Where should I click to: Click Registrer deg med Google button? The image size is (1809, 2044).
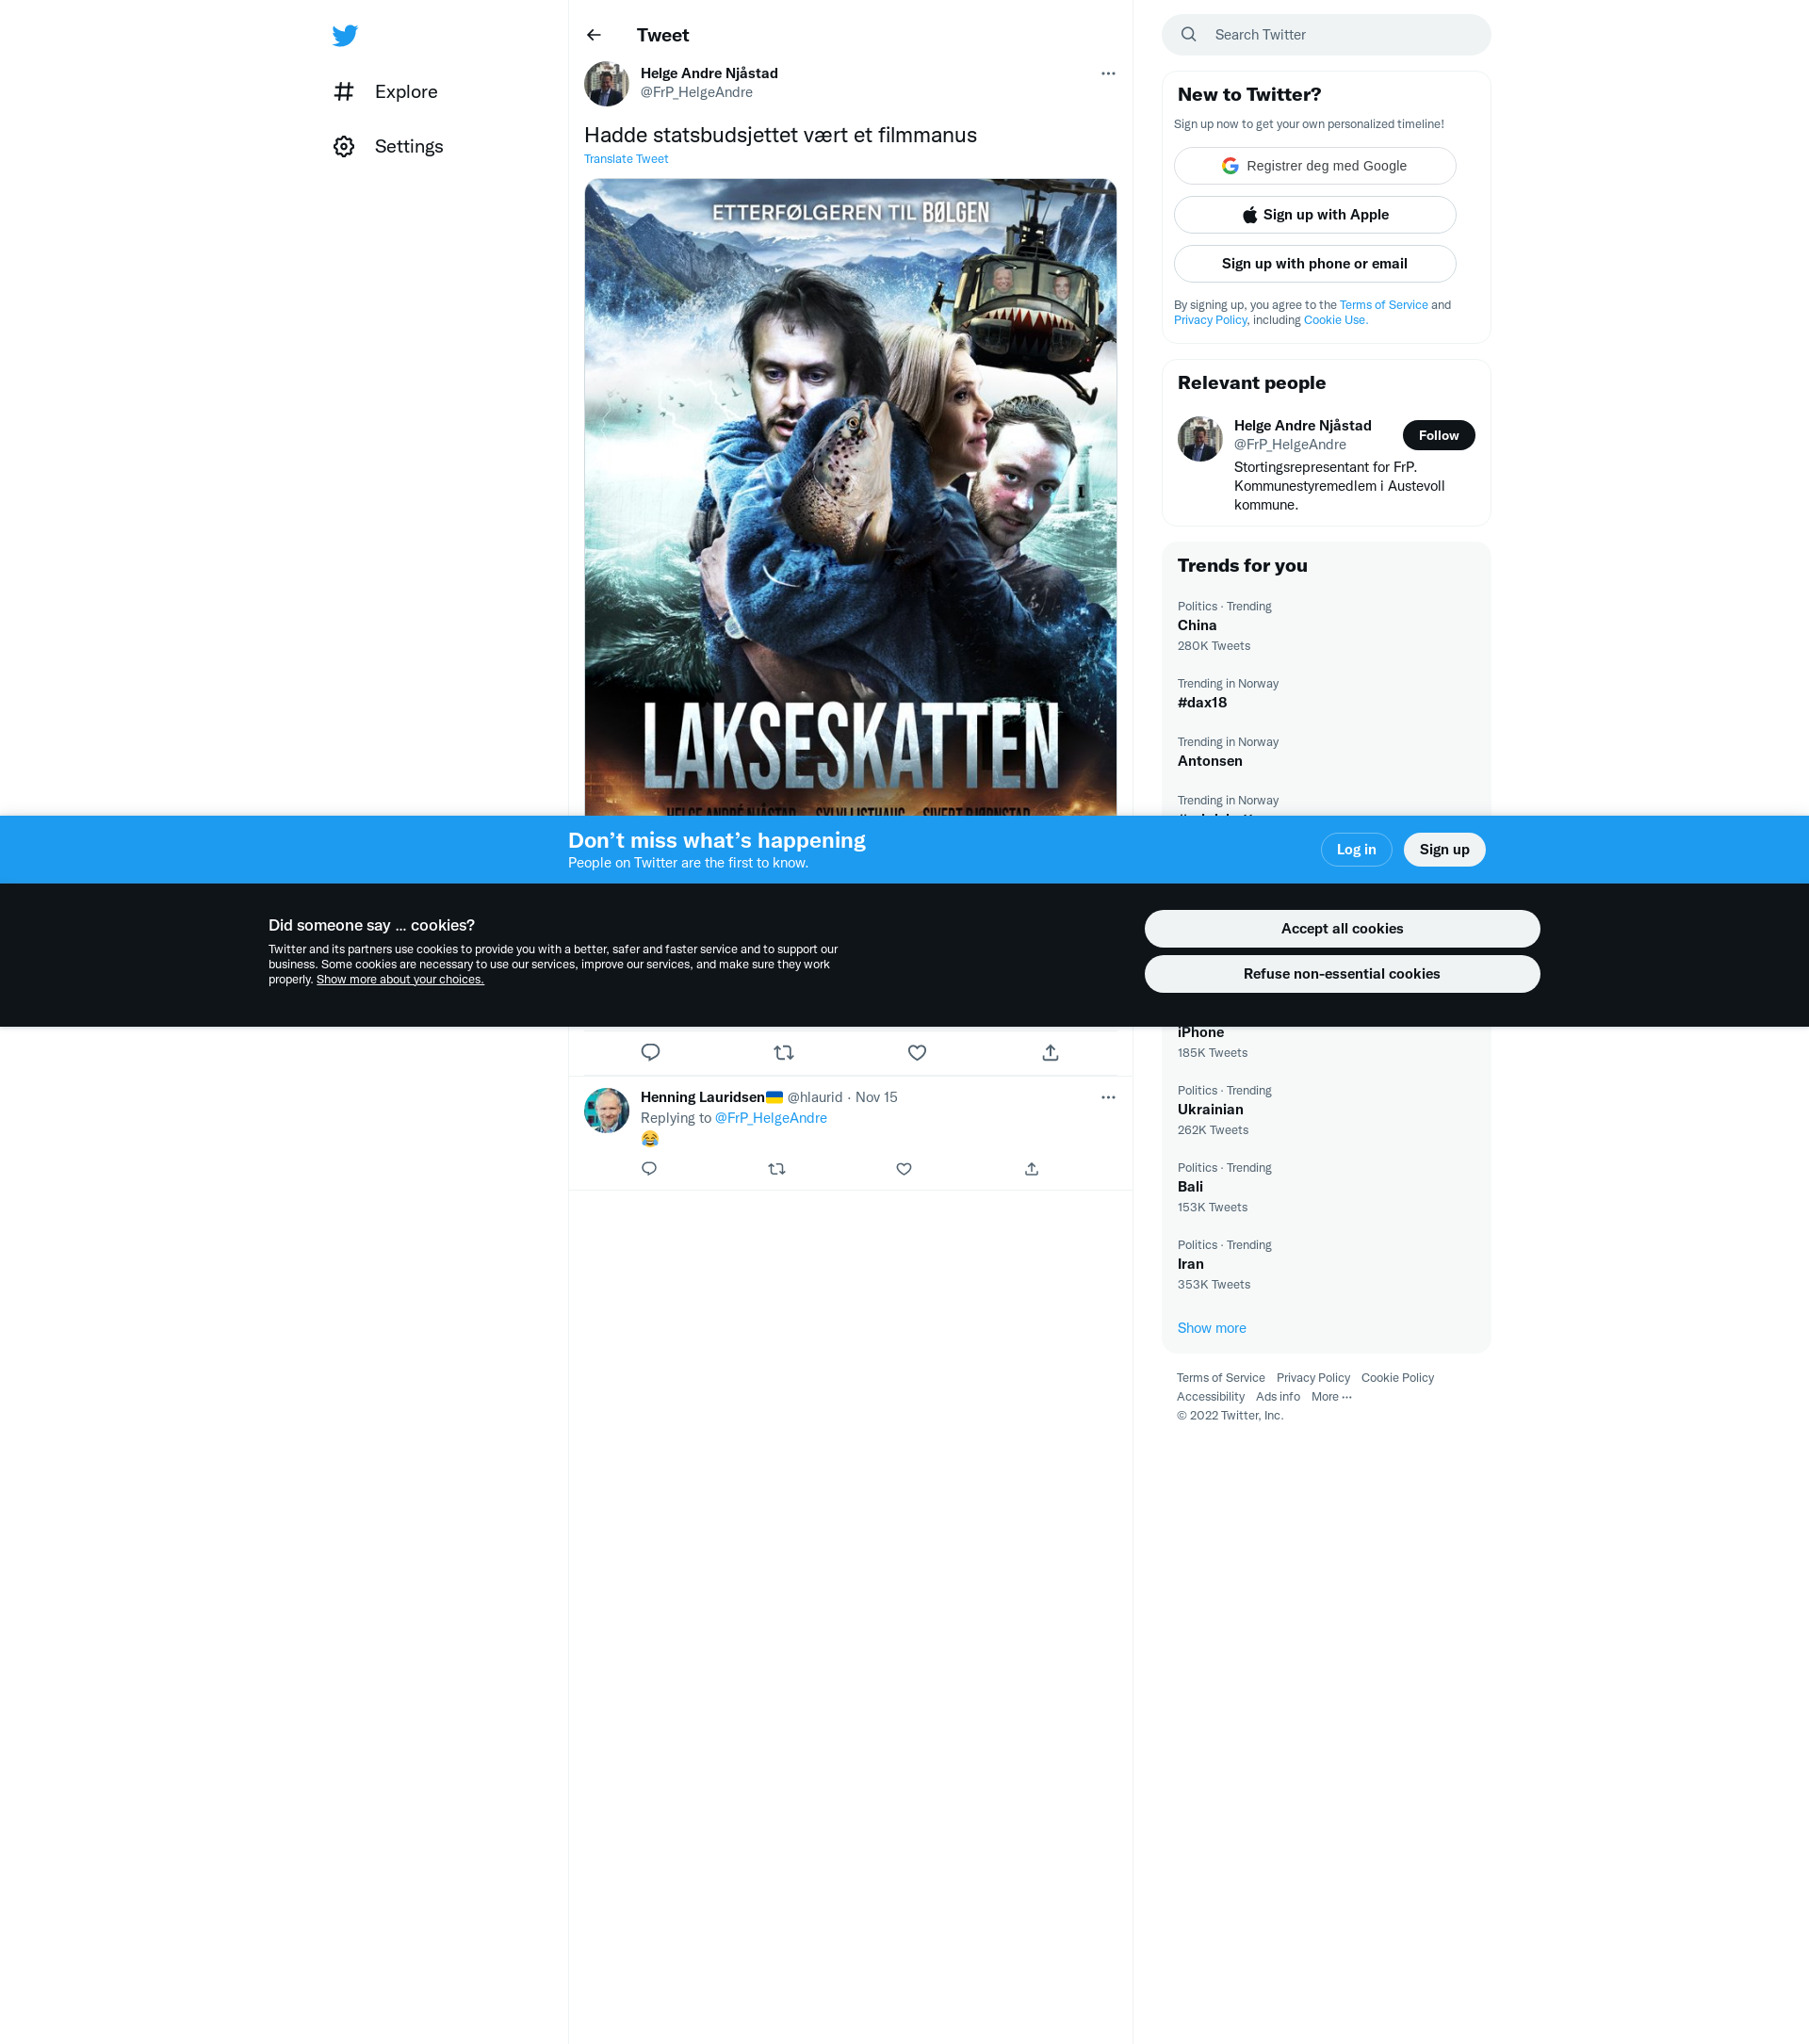[x=1315, y=166]
